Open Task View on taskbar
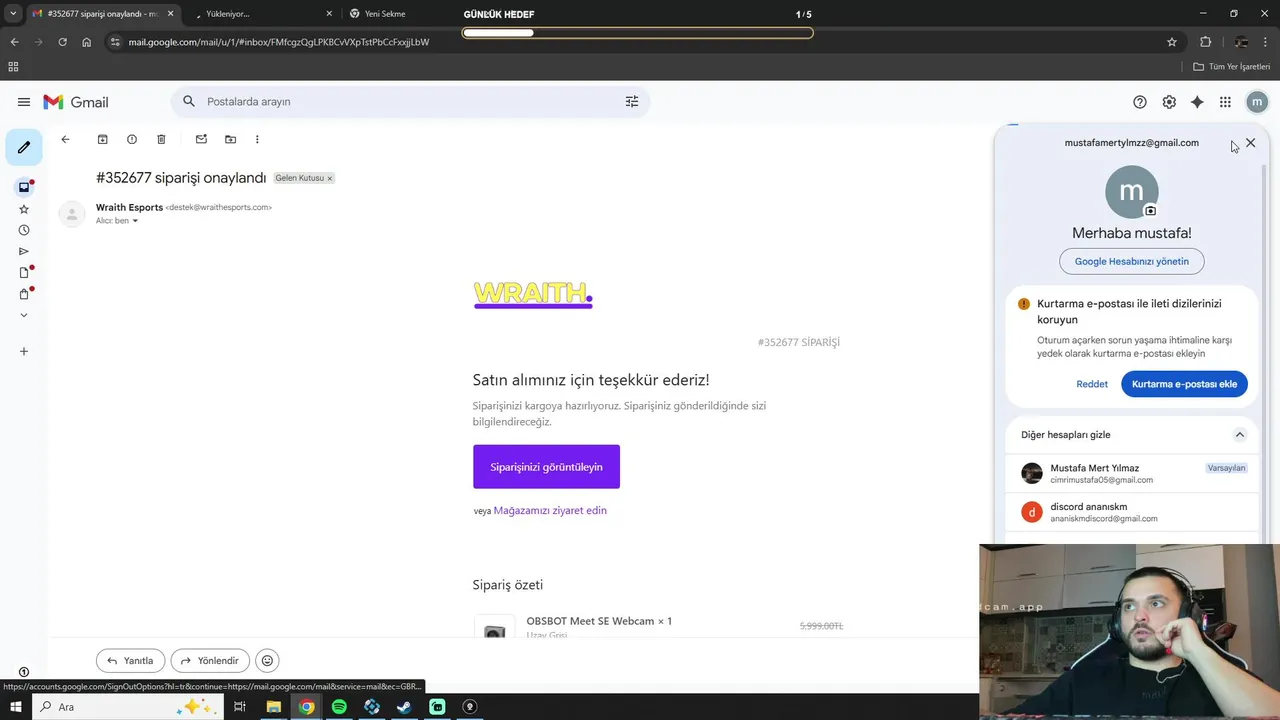Viewport: 1280px width, 720px height. point(240,707)
